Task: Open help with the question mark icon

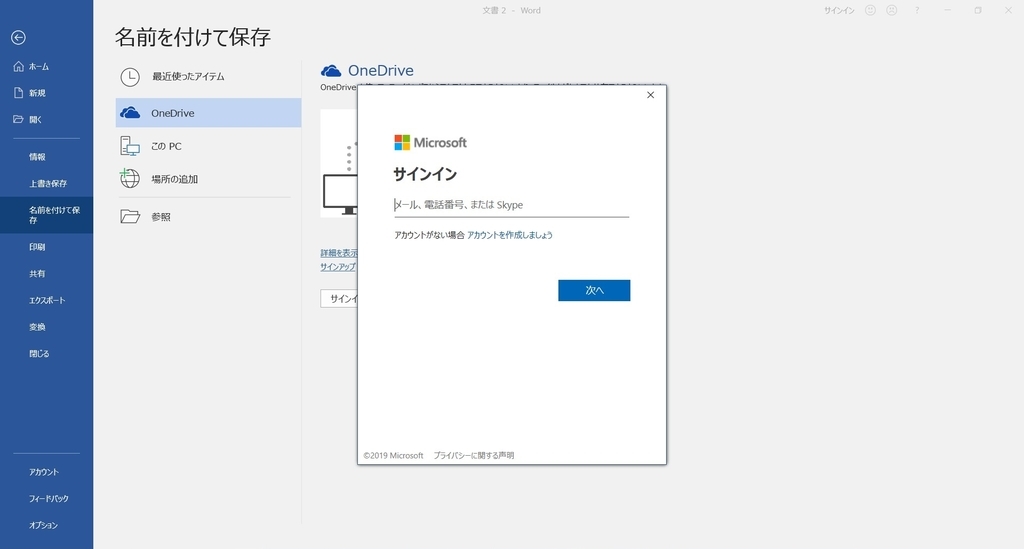Action: click(917, 10)
